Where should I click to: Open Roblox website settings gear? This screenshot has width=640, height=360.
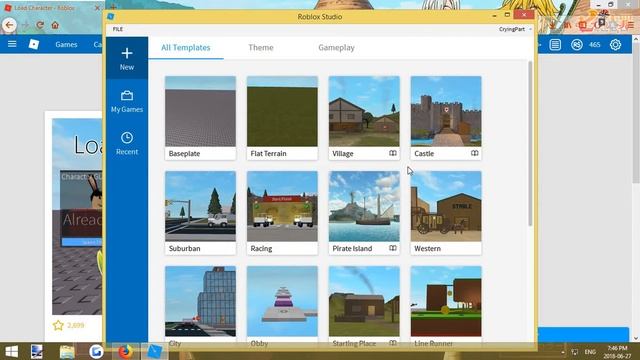(615, 44)
